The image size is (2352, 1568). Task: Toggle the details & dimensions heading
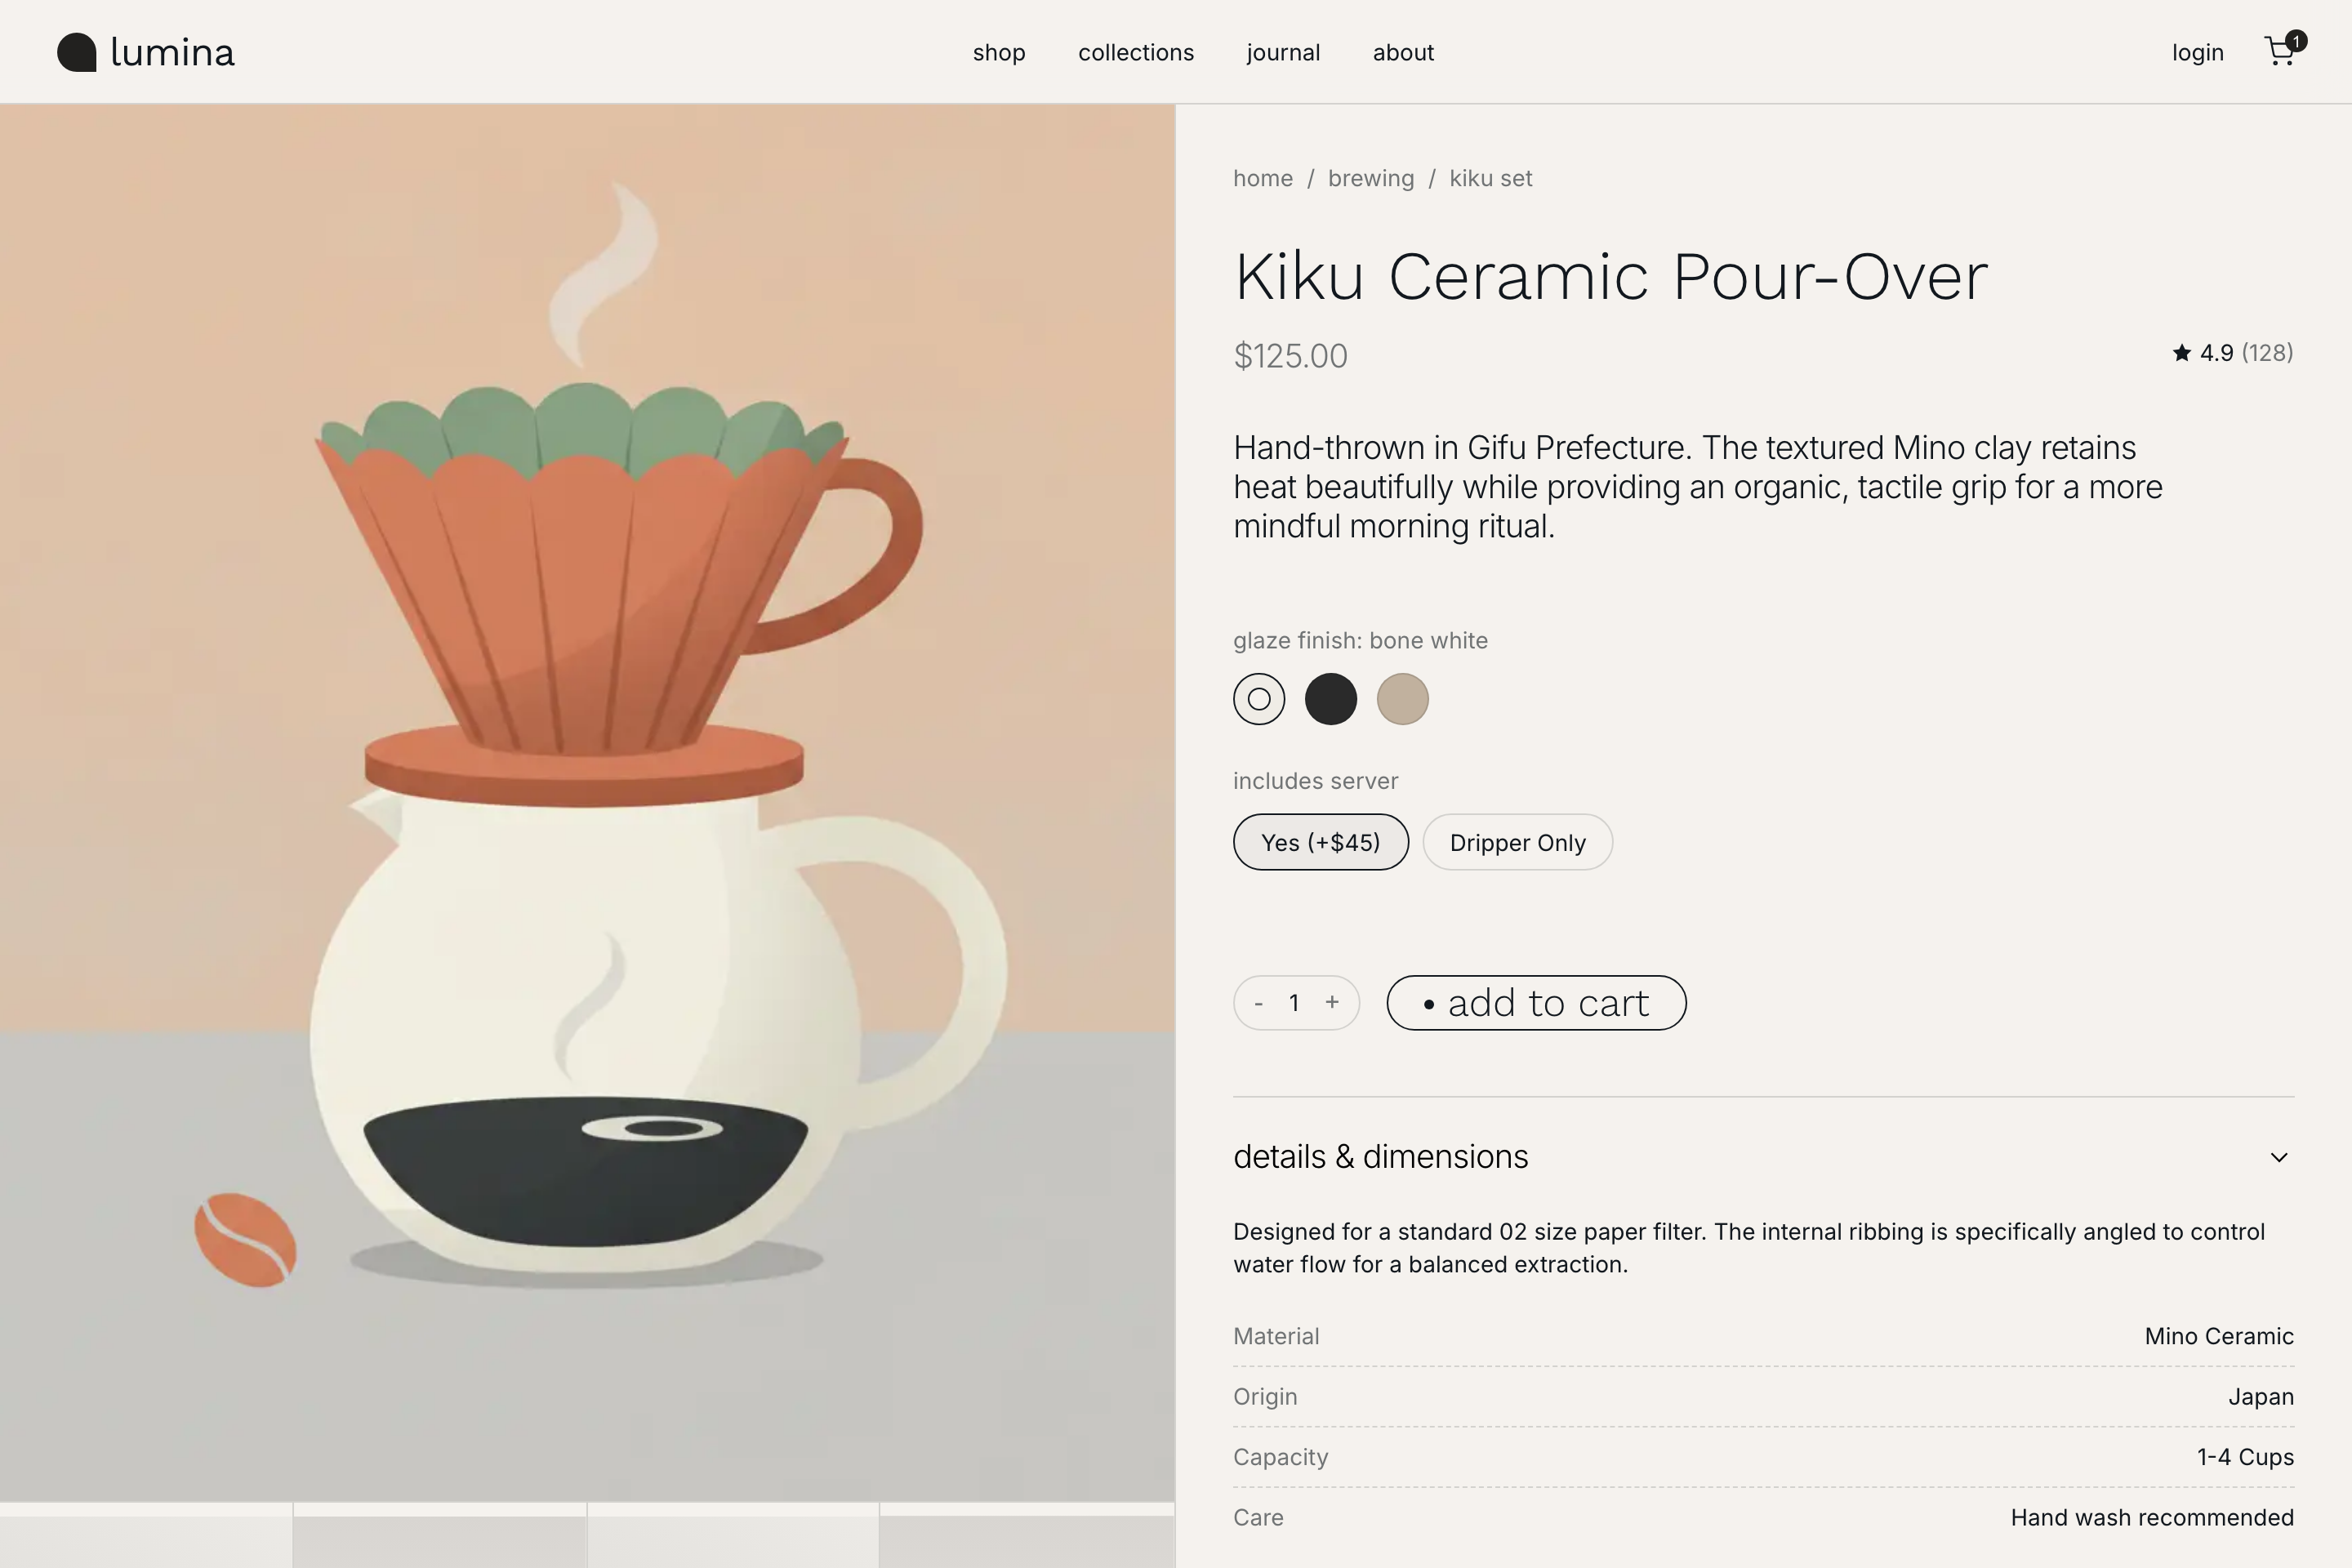click(x=1381, y=1157)
